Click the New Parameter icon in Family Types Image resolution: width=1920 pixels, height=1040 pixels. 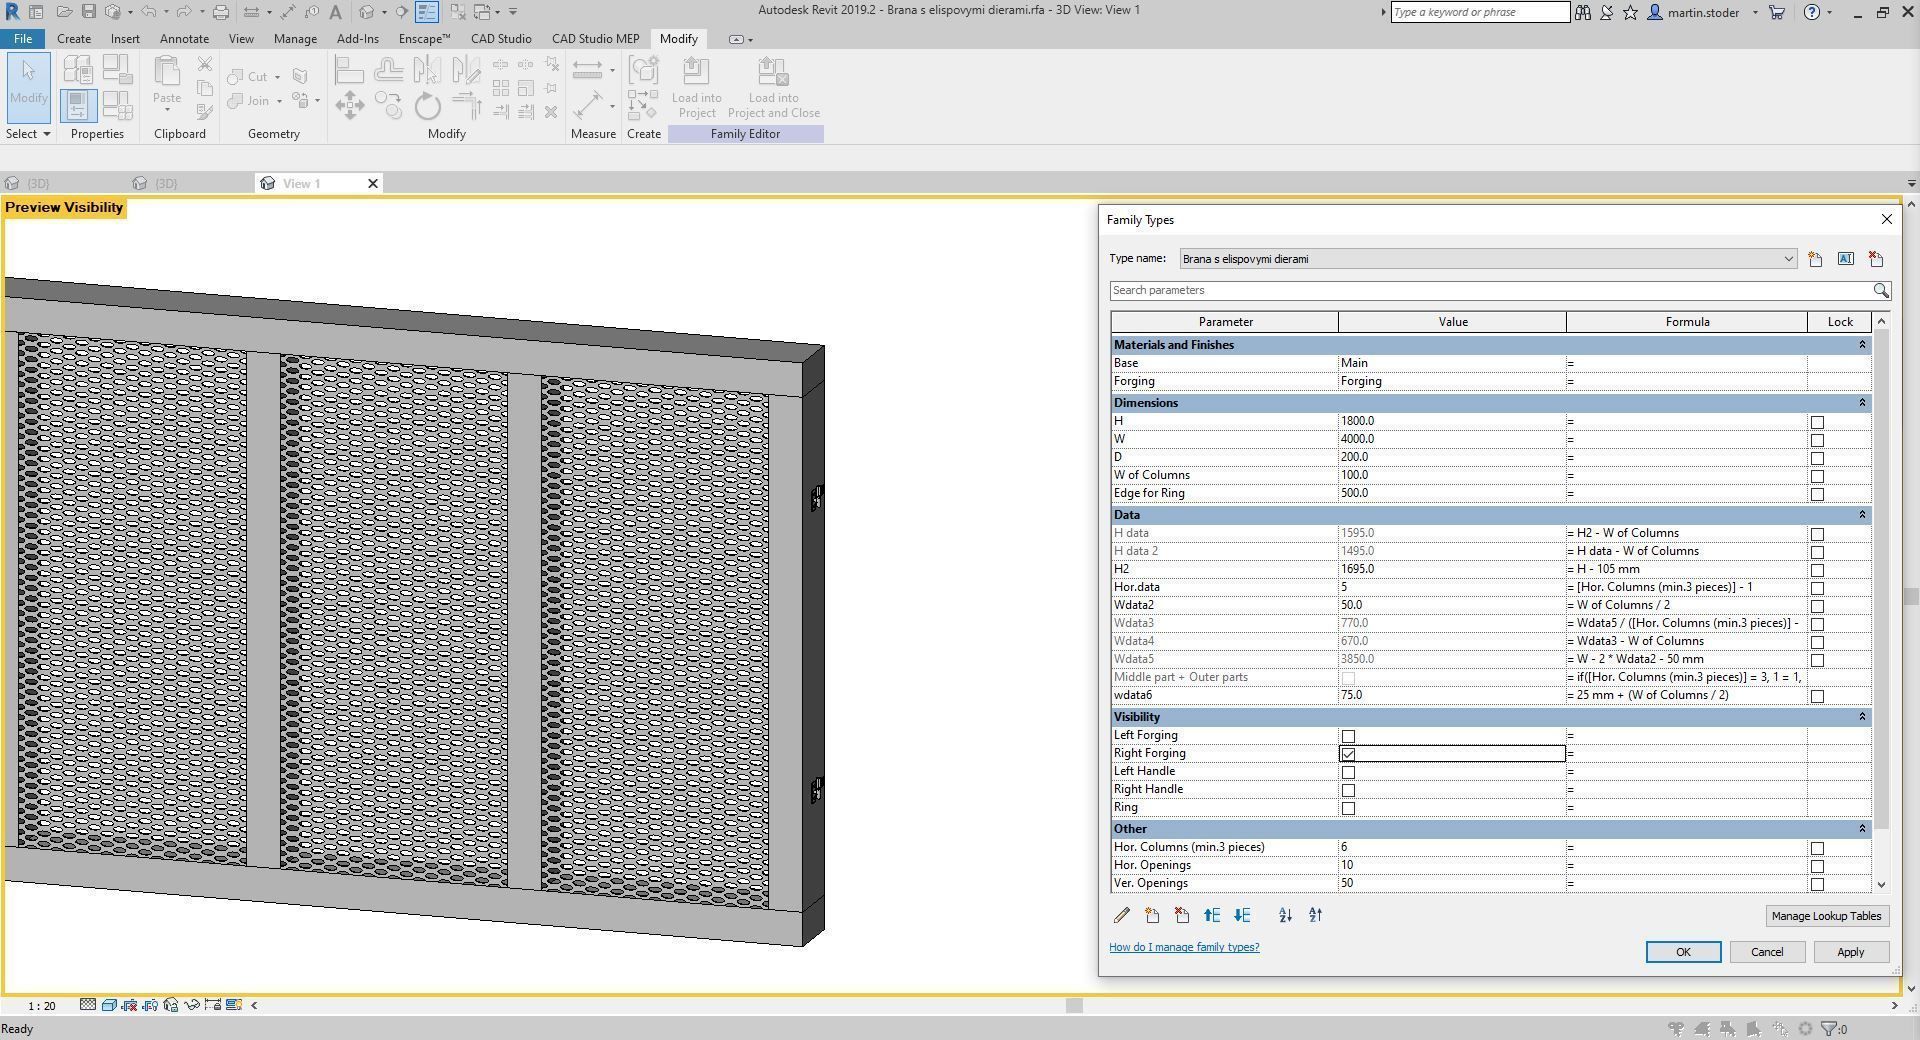coord(1152,915)
